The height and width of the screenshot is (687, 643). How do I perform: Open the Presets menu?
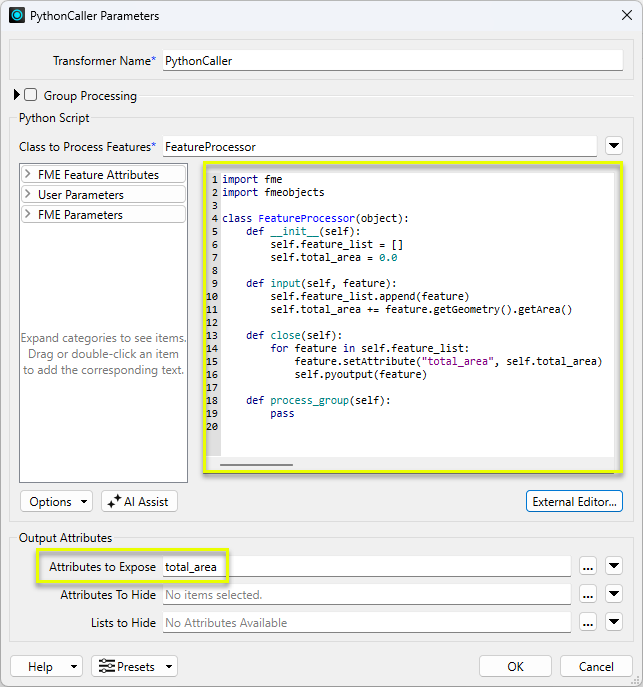[134, 666]
